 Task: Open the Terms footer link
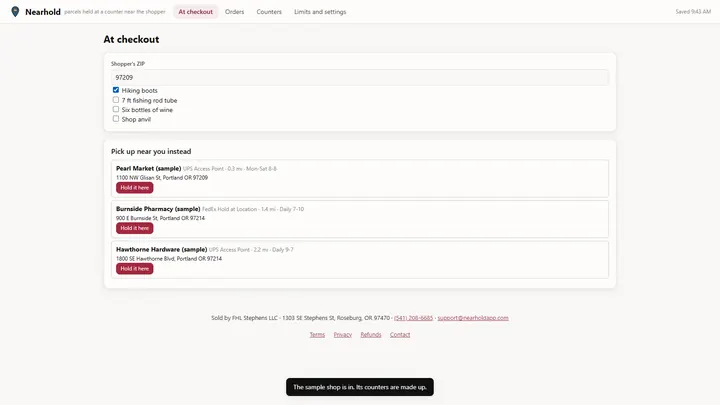[317, 335]
